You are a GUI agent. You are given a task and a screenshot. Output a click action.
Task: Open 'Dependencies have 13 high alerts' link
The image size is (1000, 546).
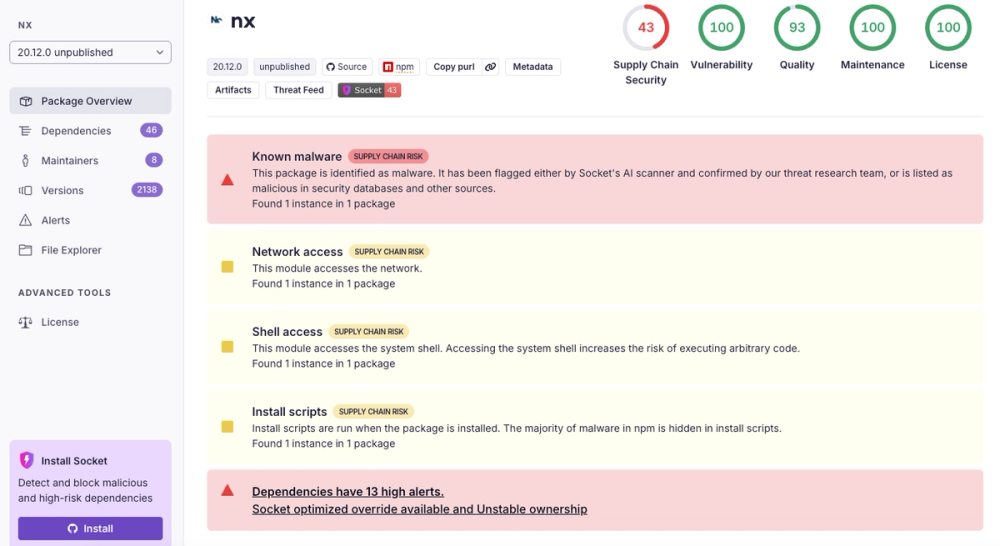click(348, 492)
